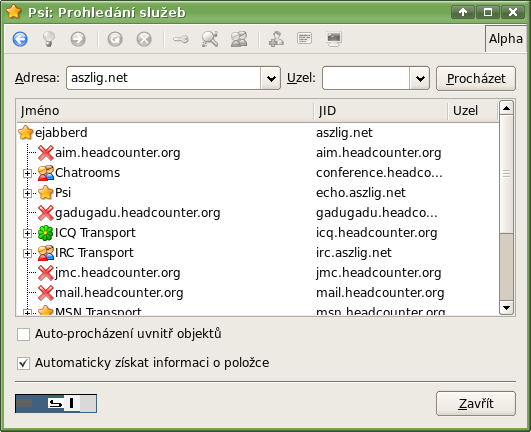This screenshot has width=531, height=432.
Task: Click the conference.headco... JID cell
Action: pyautogui.click(x=379, y=173)
